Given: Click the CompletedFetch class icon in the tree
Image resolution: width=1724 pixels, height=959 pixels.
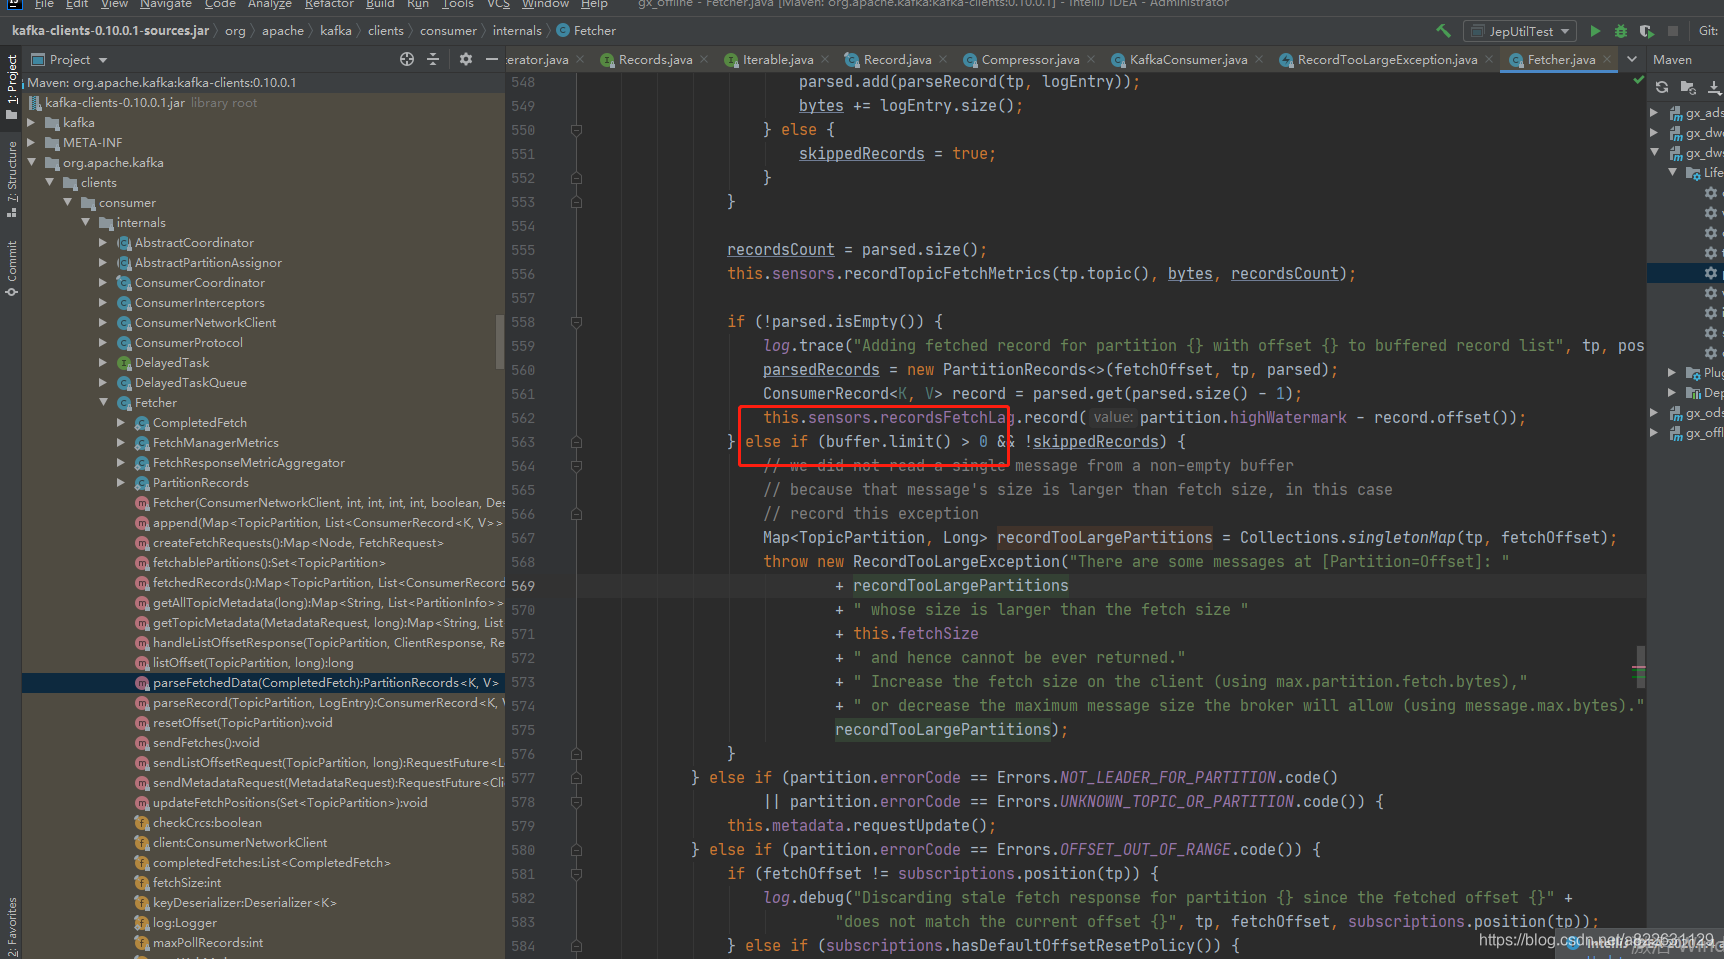Looking at the screenshot, I should click(142, 423).
